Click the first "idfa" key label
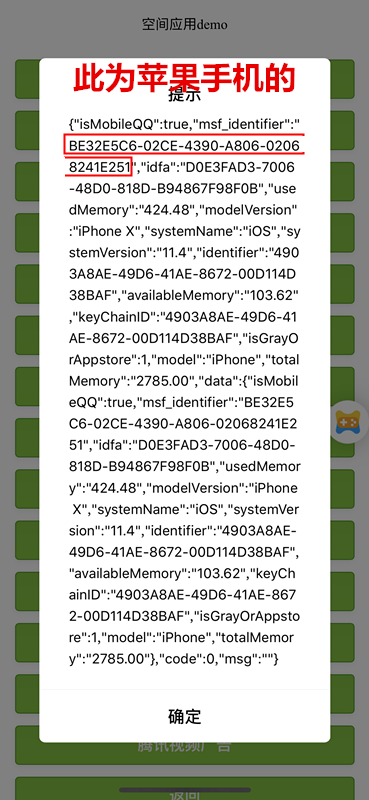This screenshot has height=800, width=369. pyautogui.click(x=157, y=167)
